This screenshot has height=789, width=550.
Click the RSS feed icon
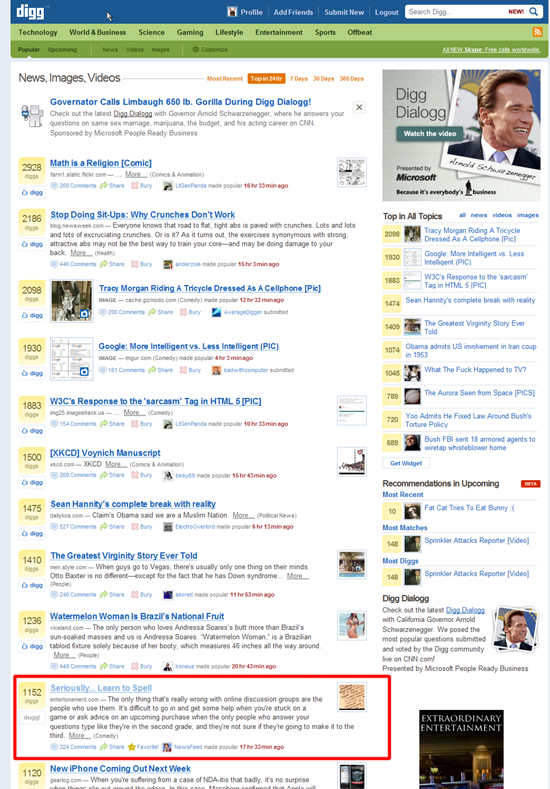[537, 32]
